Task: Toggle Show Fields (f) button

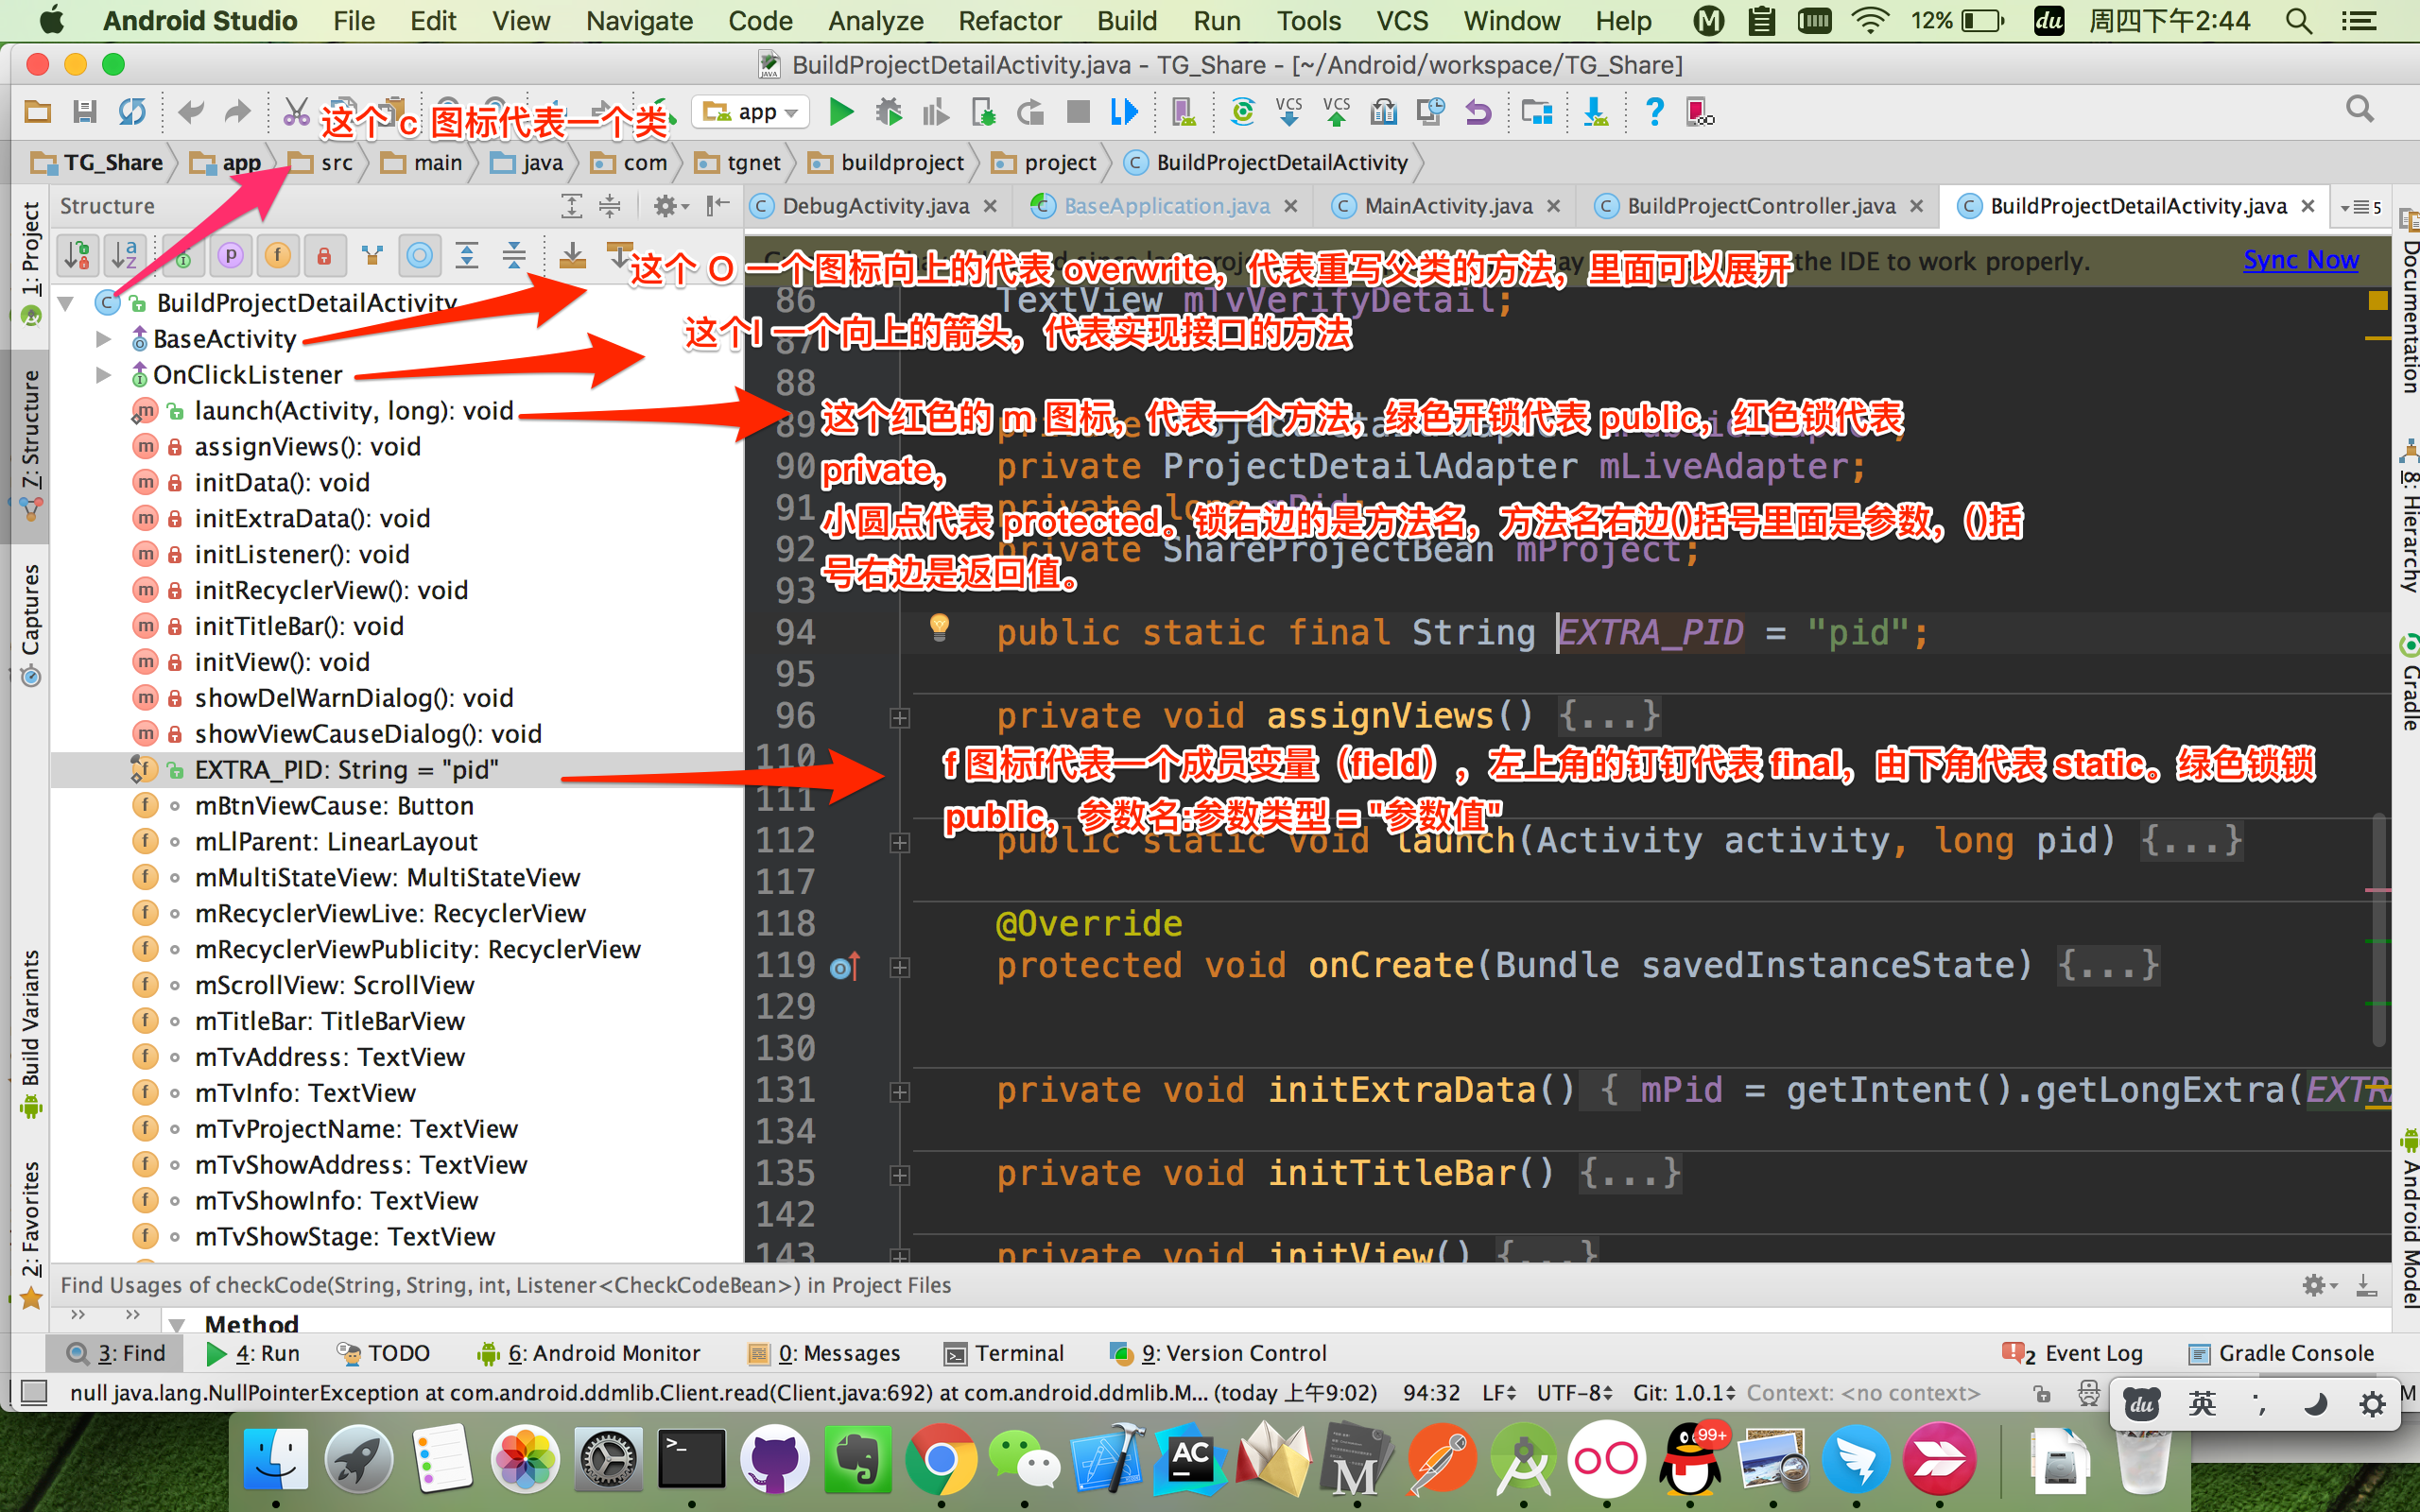Action: [x=278, y=256]
